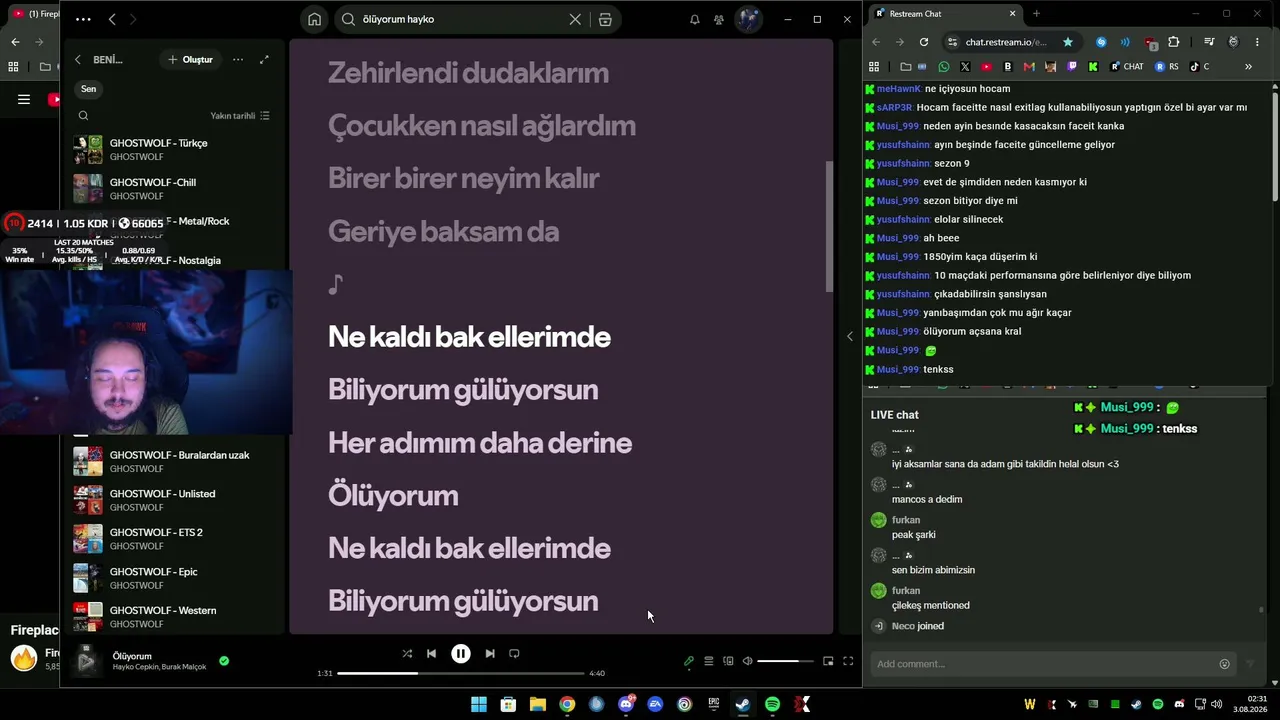Toggle shuffle playback

click(x=407, y=654)
